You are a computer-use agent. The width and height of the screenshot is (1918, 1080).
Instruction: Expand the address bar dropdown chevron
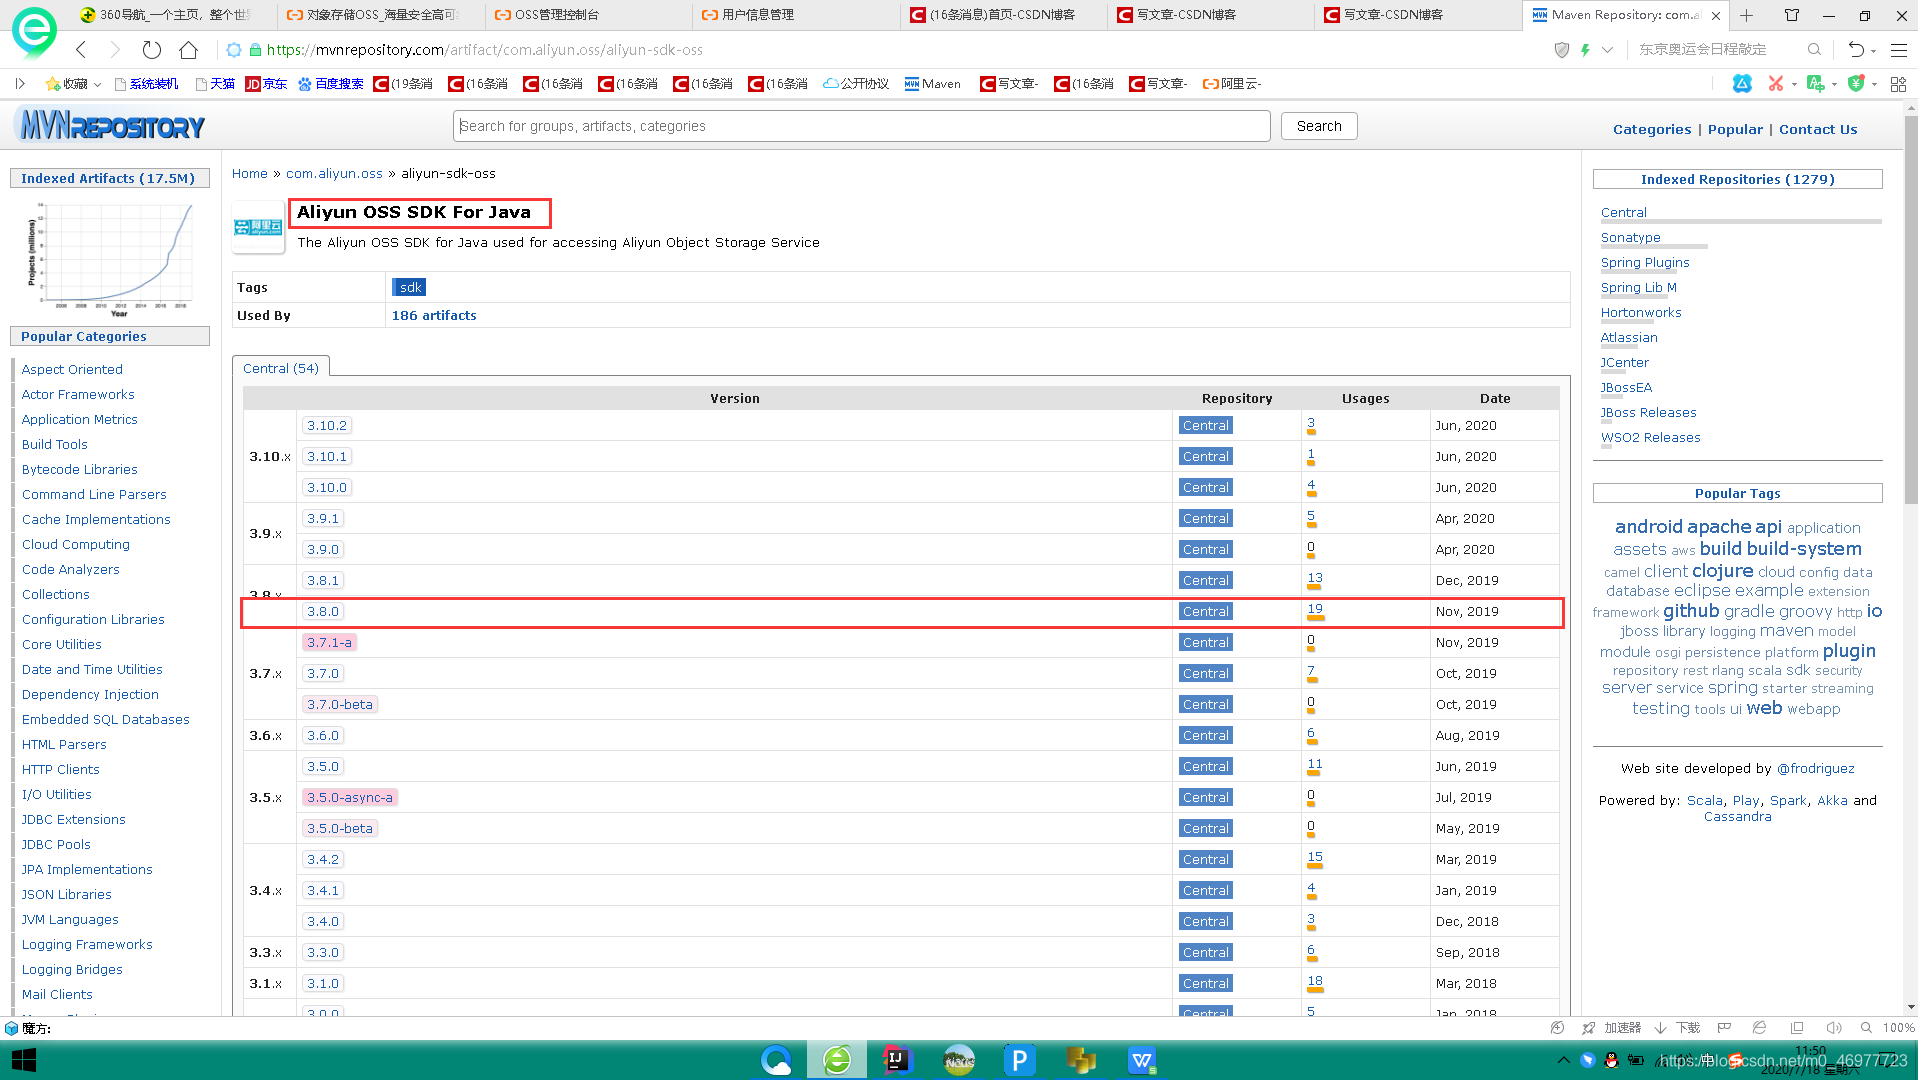(x=1607, y=50)
